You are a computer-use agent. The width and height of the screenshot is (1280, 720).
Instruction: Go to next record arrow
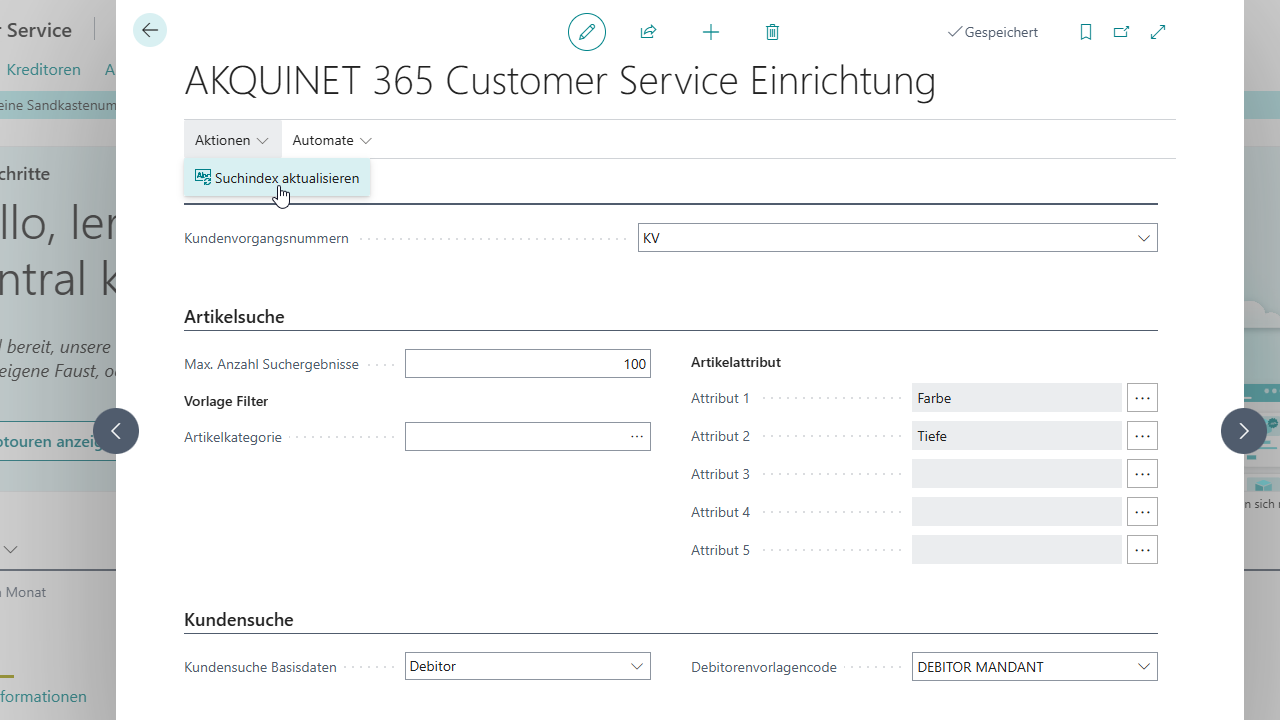click(1244, 431)
